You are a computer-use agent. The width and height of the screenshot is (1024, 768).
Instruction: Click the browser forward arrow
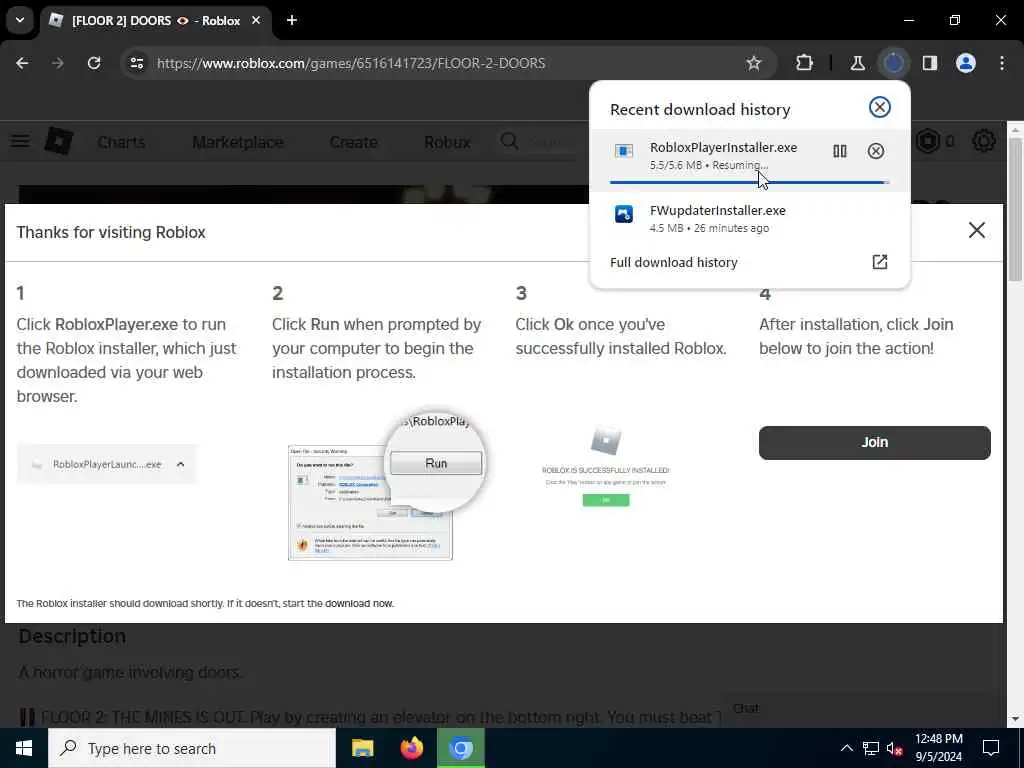pyautogui.click(x=58, y=63)
